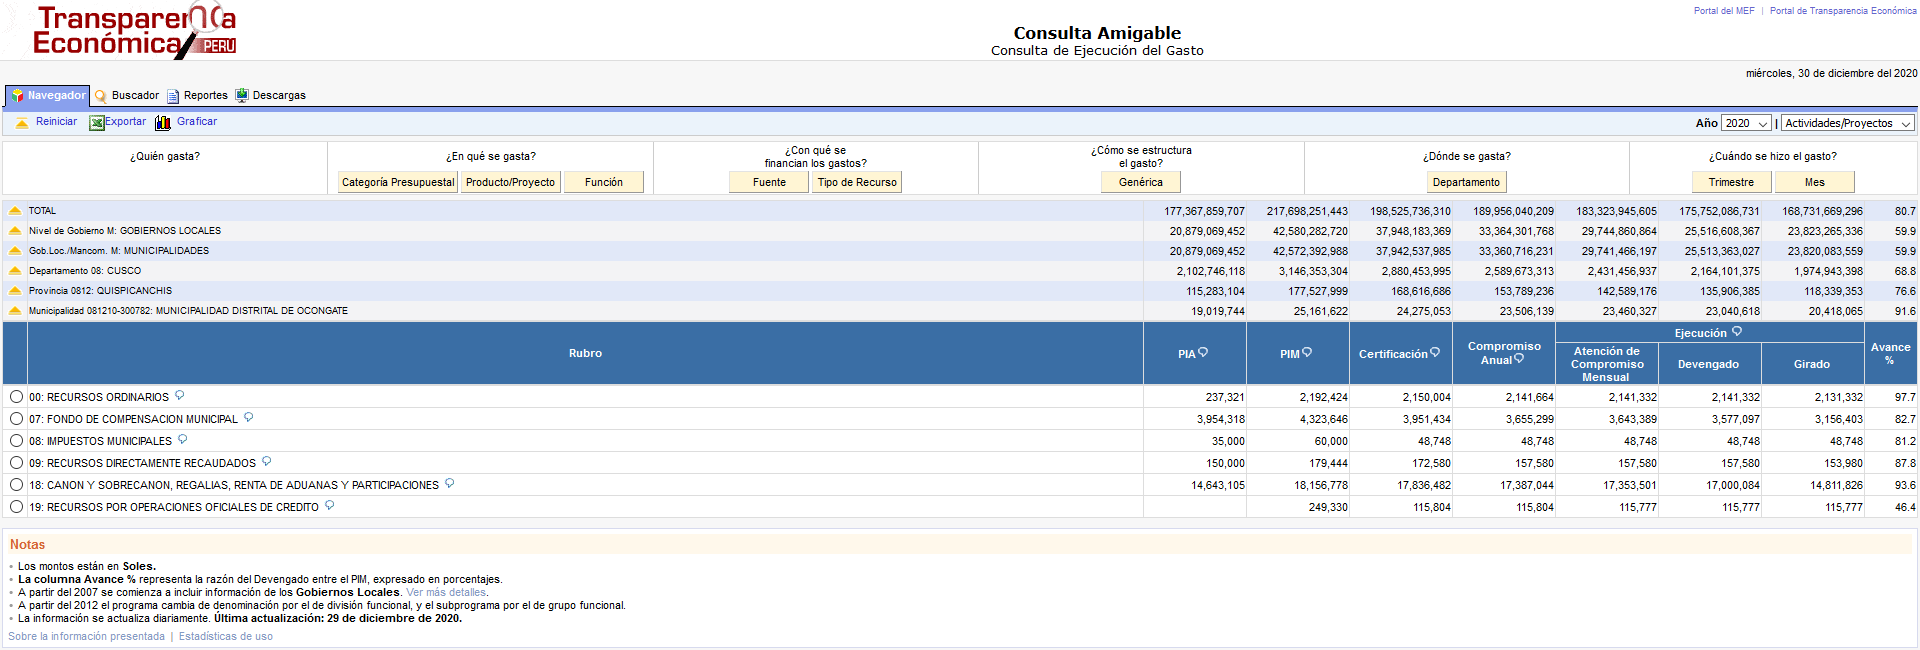This screenshot has height=650, width=1920.
Task: Follow the Estadísticas de uso link
Action: (225, 637)
